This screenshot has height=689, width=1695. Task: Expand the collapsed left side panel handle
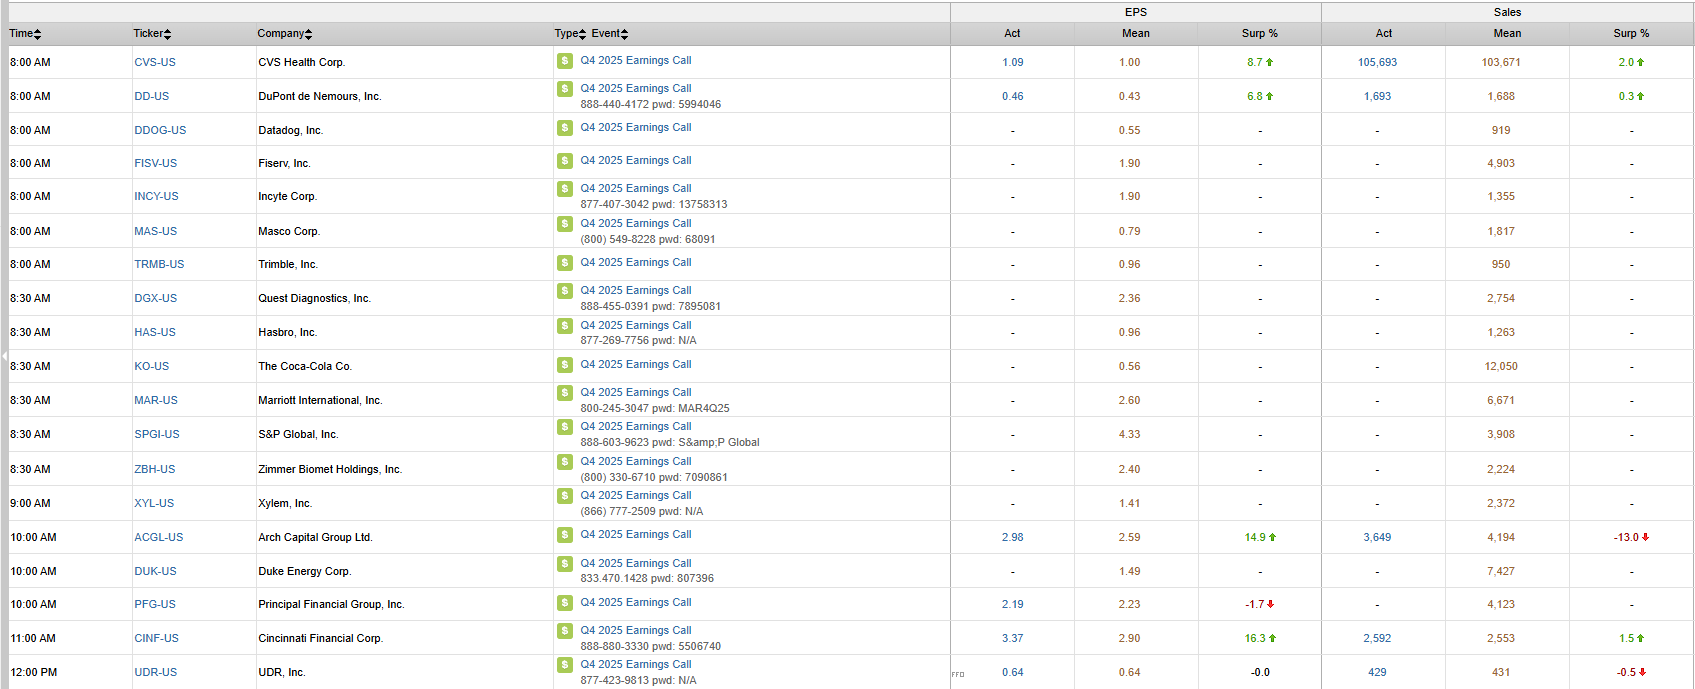pos(4,355)
